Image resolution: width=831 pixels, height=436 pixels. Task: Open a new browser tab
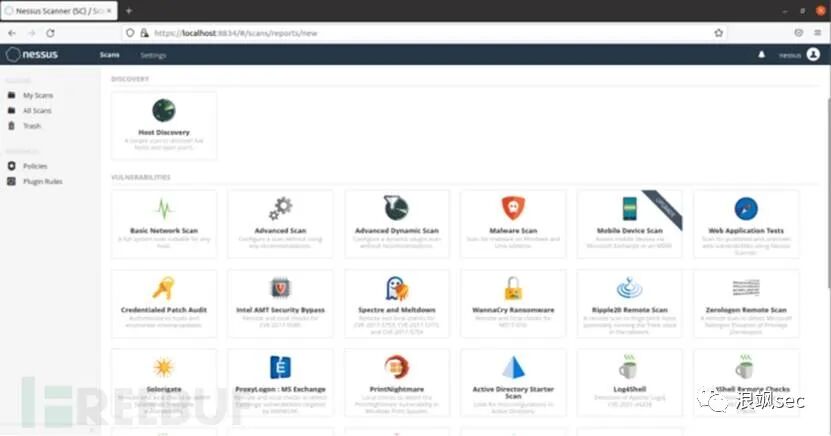pos(129,11)
